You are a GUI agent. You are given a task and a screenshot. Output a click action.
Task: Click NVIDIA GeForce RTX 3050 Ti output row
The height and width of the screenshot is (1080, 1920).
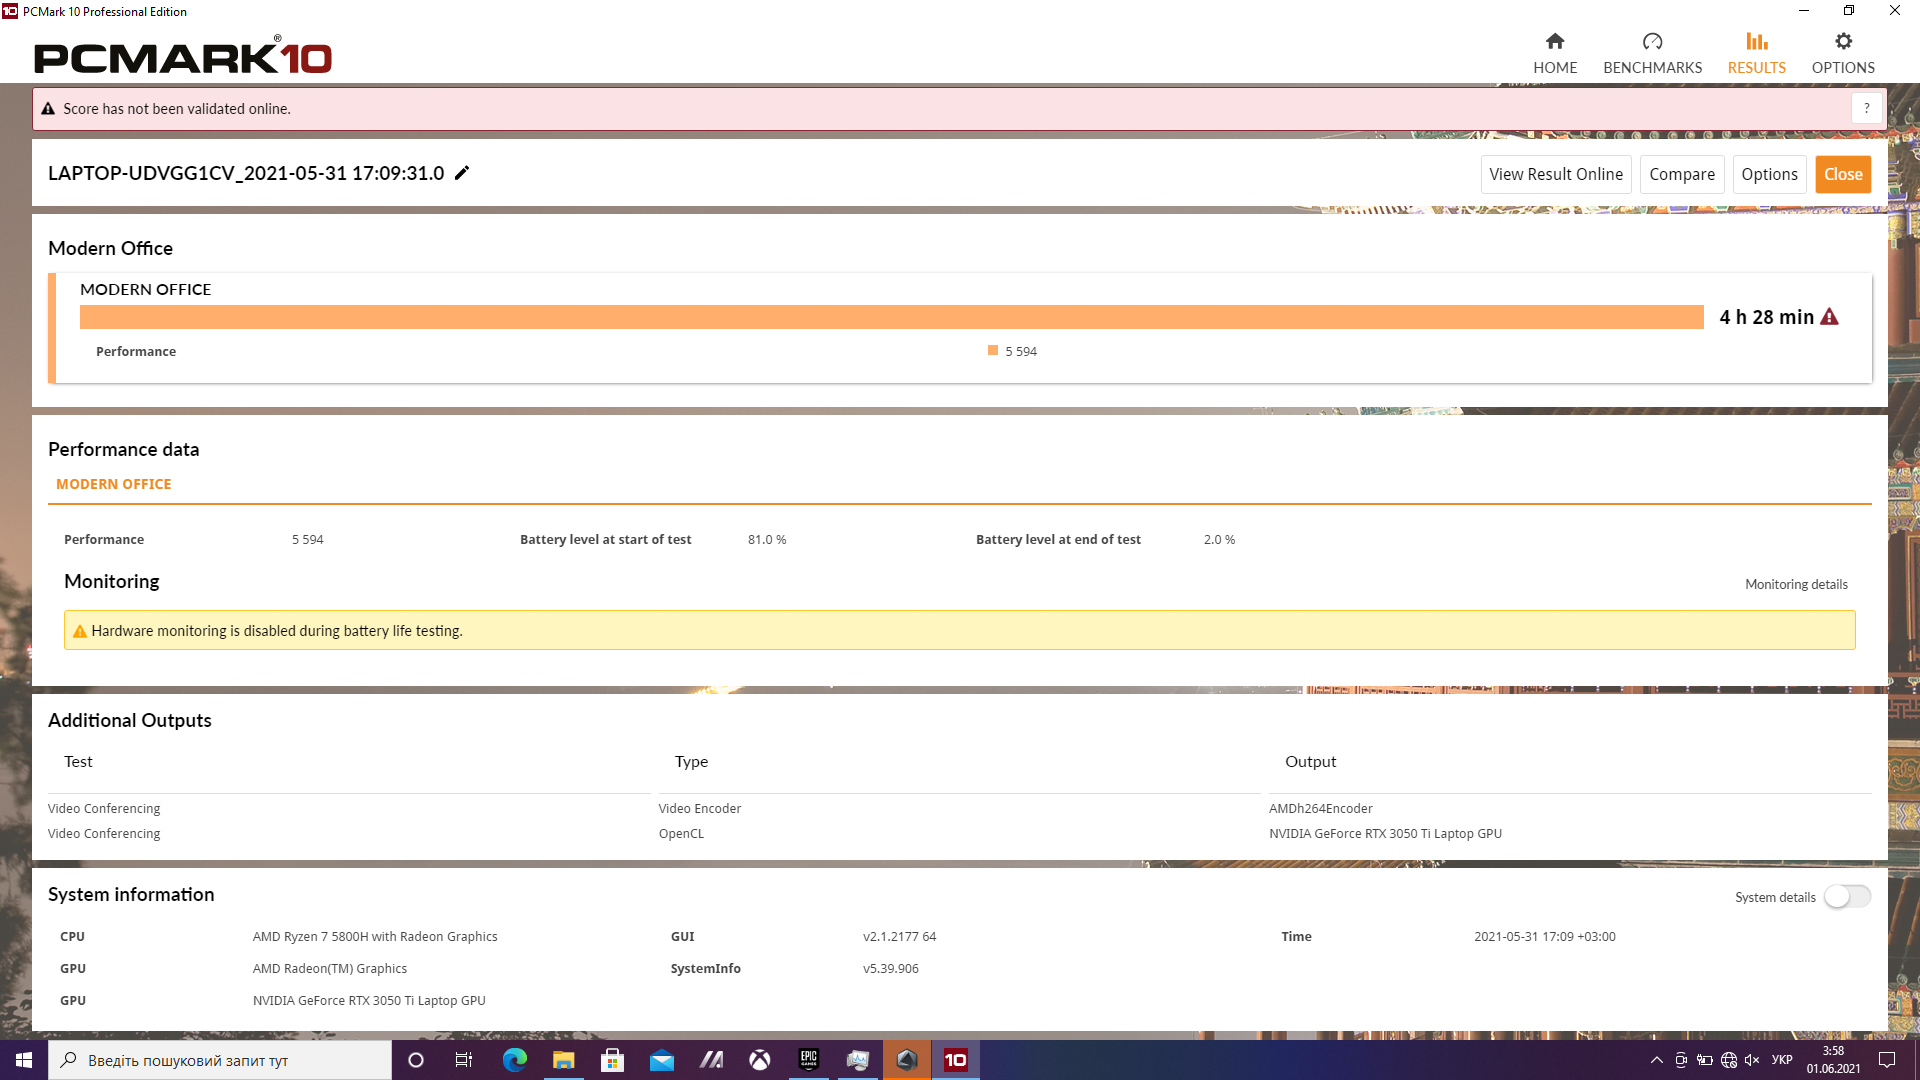click(x=1385, y=833)
